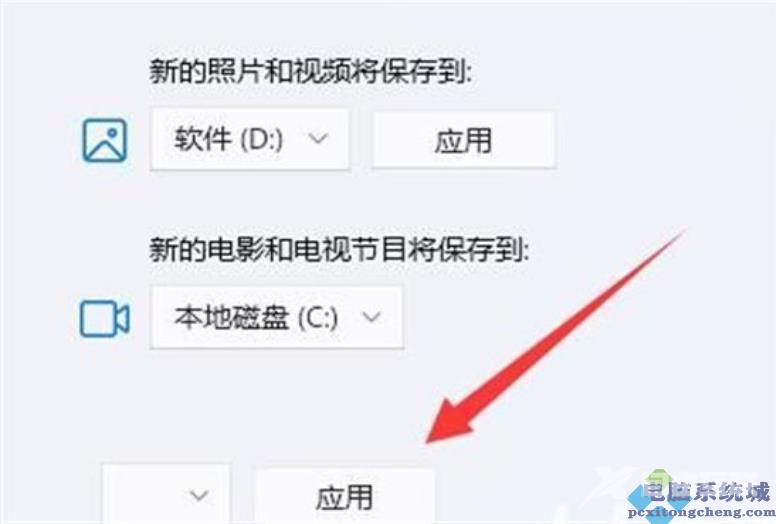This screenshot has width=776, height=524.
Task: Click the chevron in the bottom unlabeled box
Action: (198, 495)
